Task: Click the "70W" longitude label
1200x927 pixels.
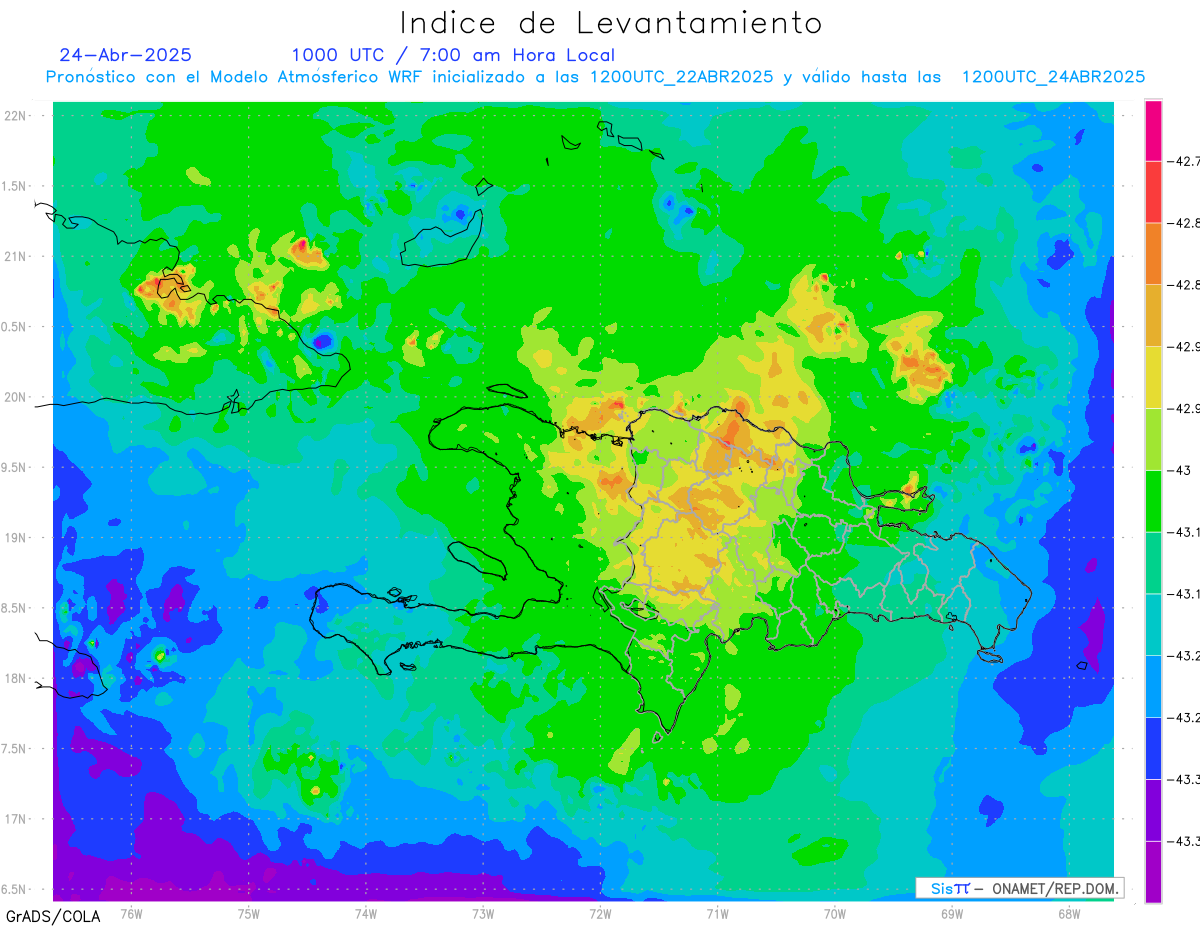Action: (x=835, y=913)
